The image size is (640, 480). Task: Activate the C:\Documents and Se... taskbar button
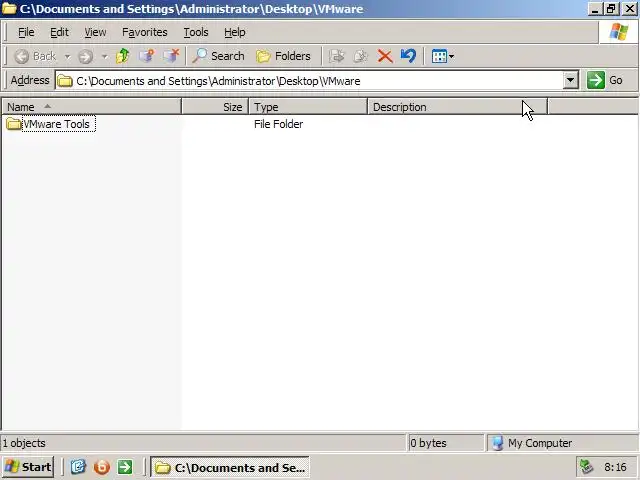tap(230, 467)
